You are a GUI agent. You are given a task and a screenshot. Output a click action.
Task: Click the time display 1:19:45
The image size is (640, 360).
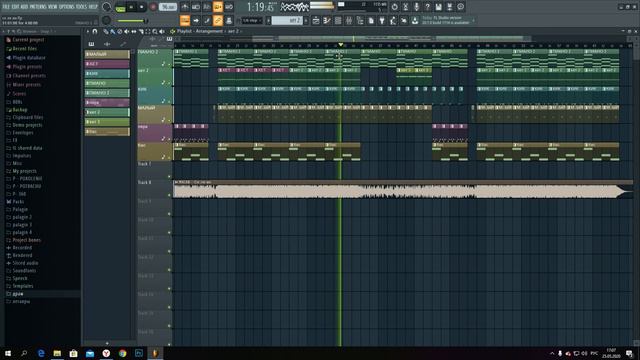[261, 7]
